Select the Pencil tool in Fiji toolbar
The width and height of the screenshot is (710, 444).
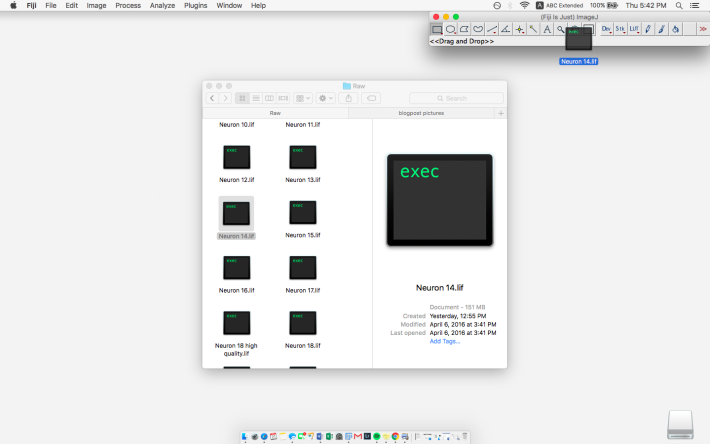648,29
